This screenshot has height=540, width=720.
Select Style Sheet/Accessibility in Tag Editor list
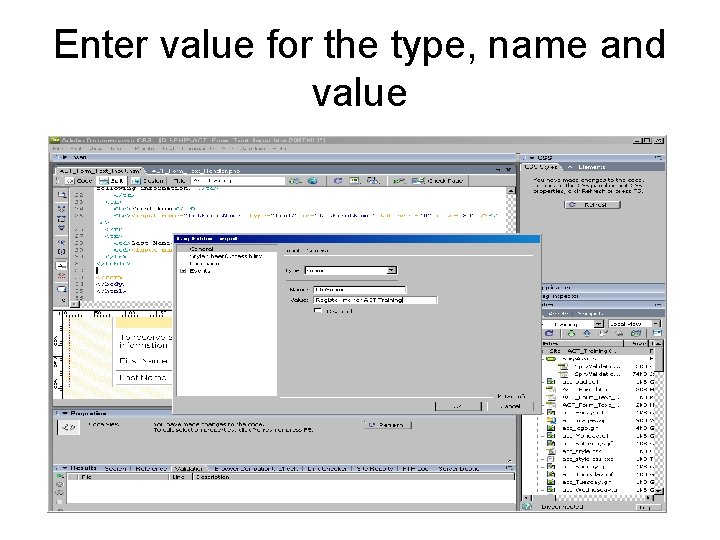[x=225, y=256]
